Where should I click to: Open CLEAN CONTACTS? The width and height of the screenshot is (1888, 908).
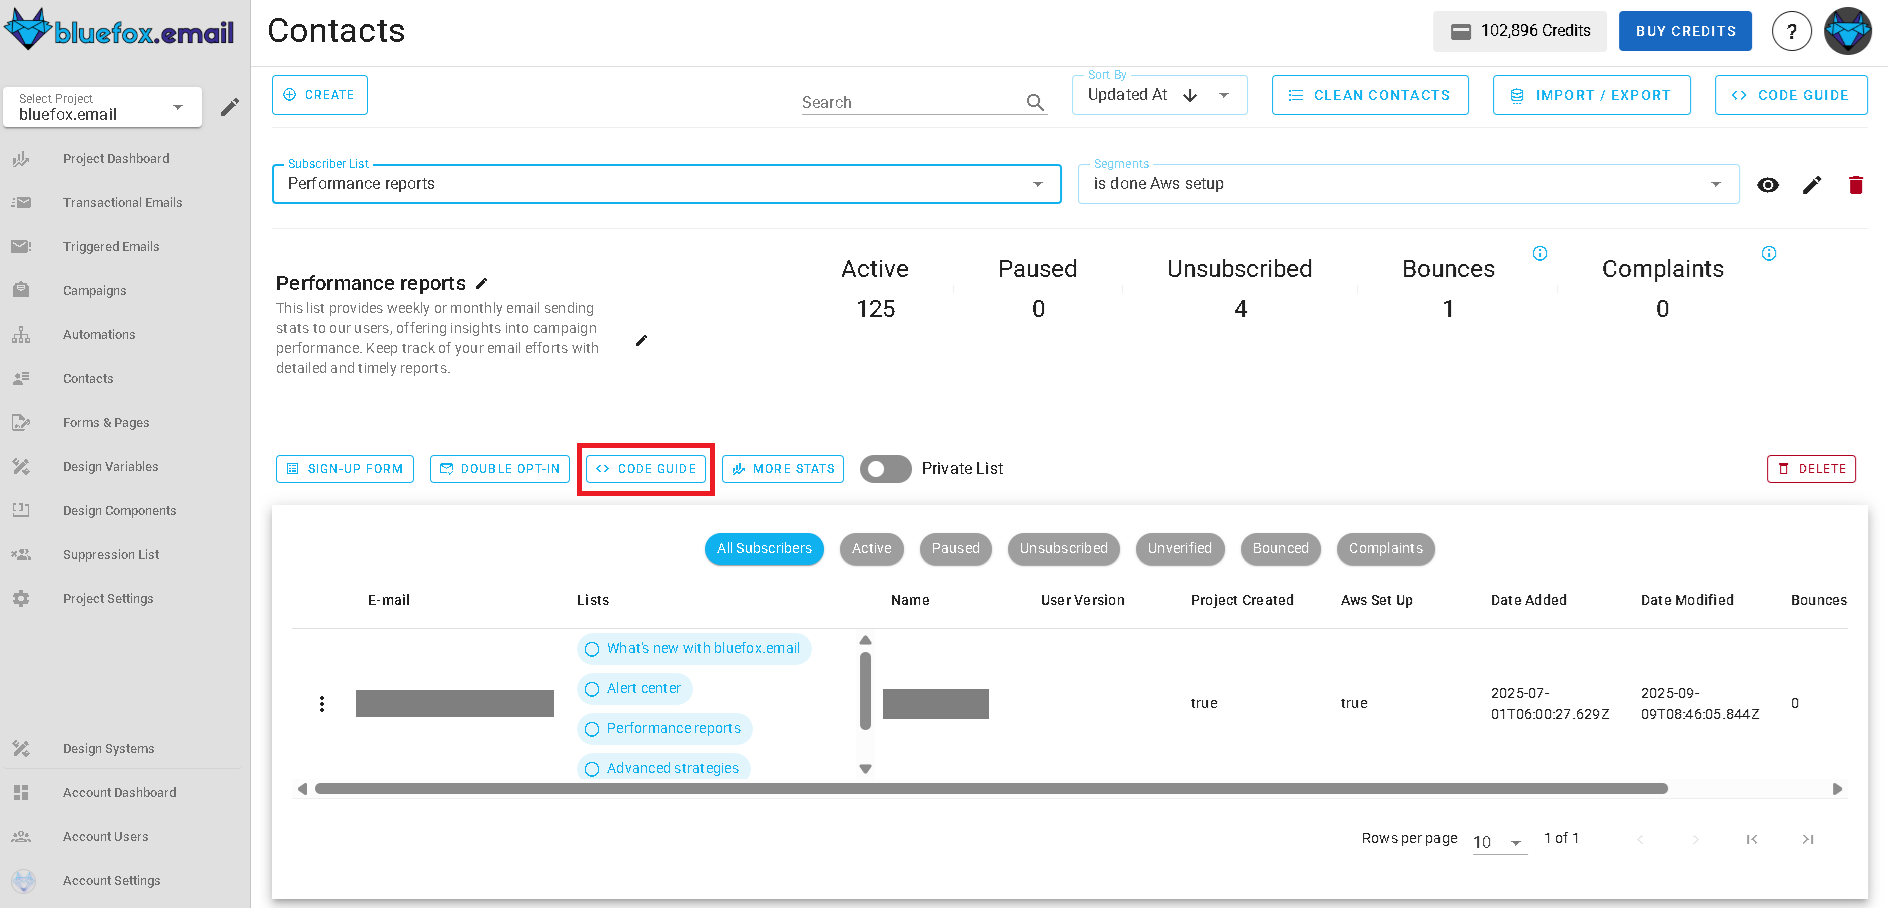tap(1370, 95)
